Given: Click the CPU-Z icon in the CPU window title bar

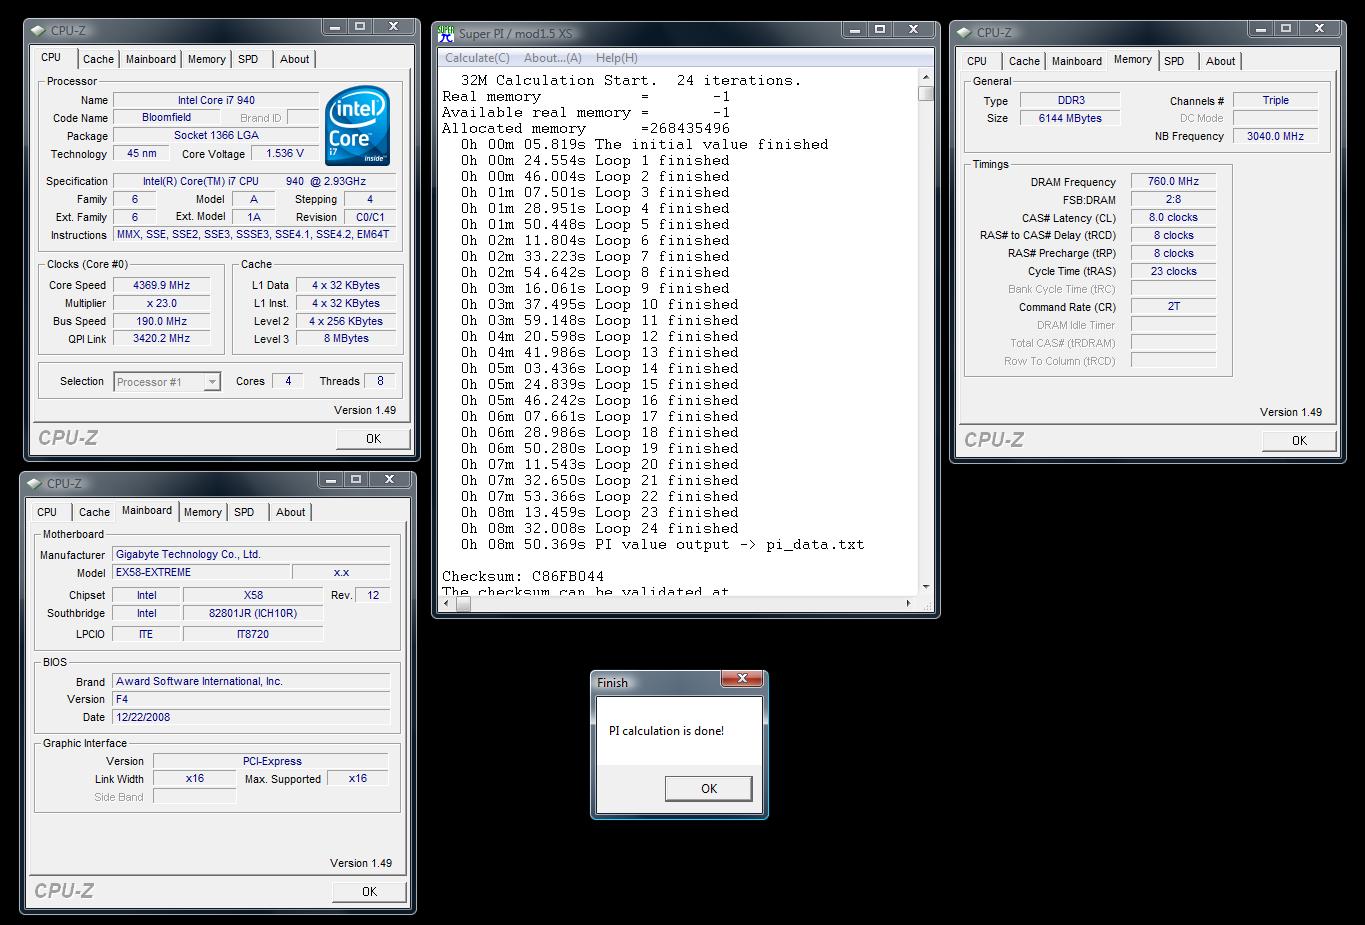Looking at the screenshot, I should click(x=40, y=30).
